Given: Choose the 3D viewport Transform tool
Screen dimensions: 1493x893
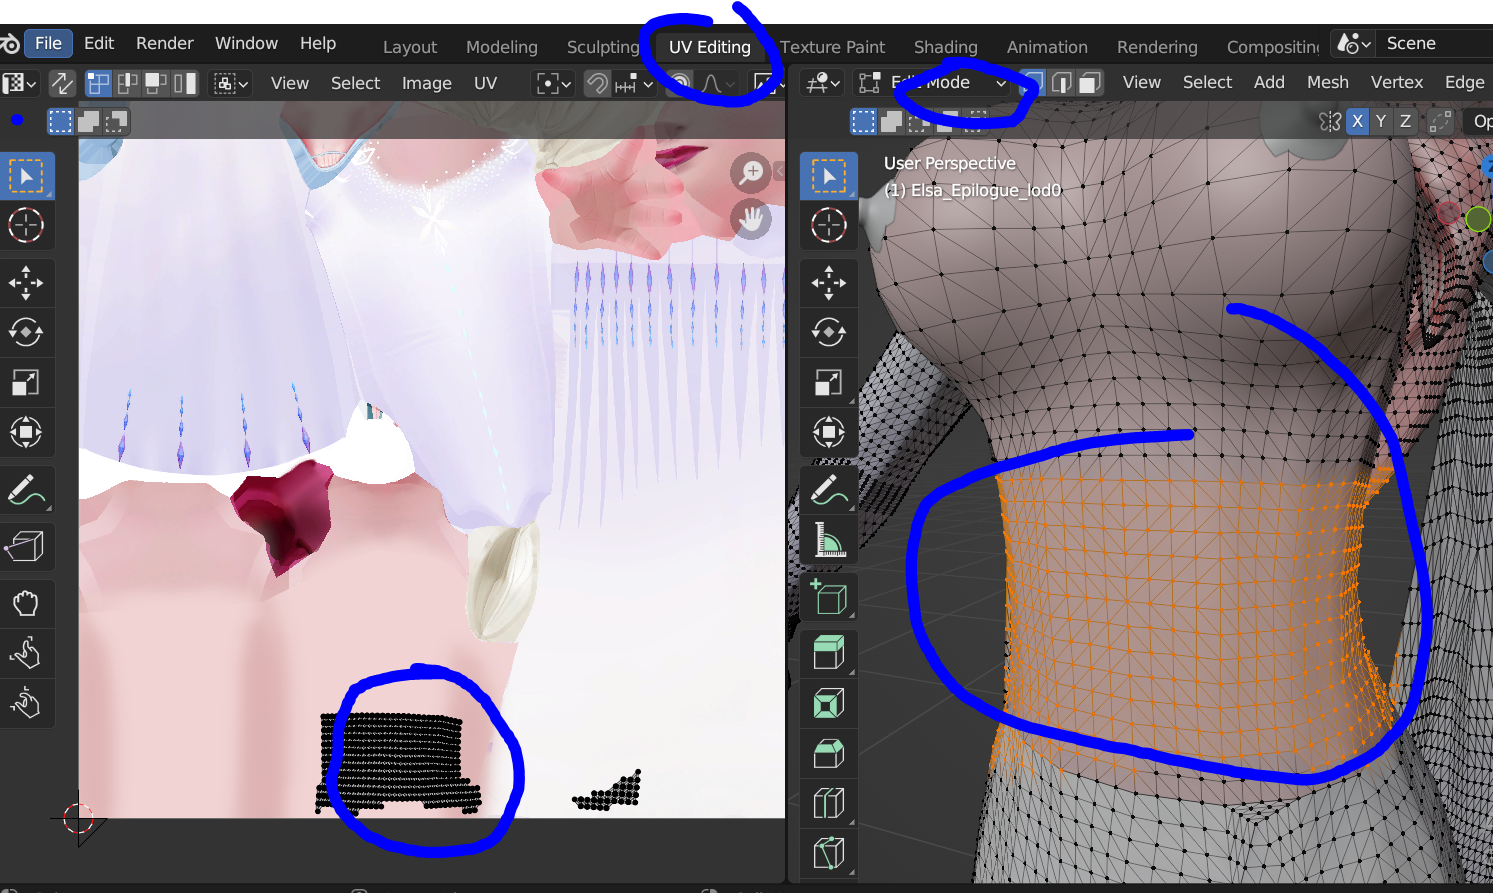Looking at the screenshot, I should (829, 432).
